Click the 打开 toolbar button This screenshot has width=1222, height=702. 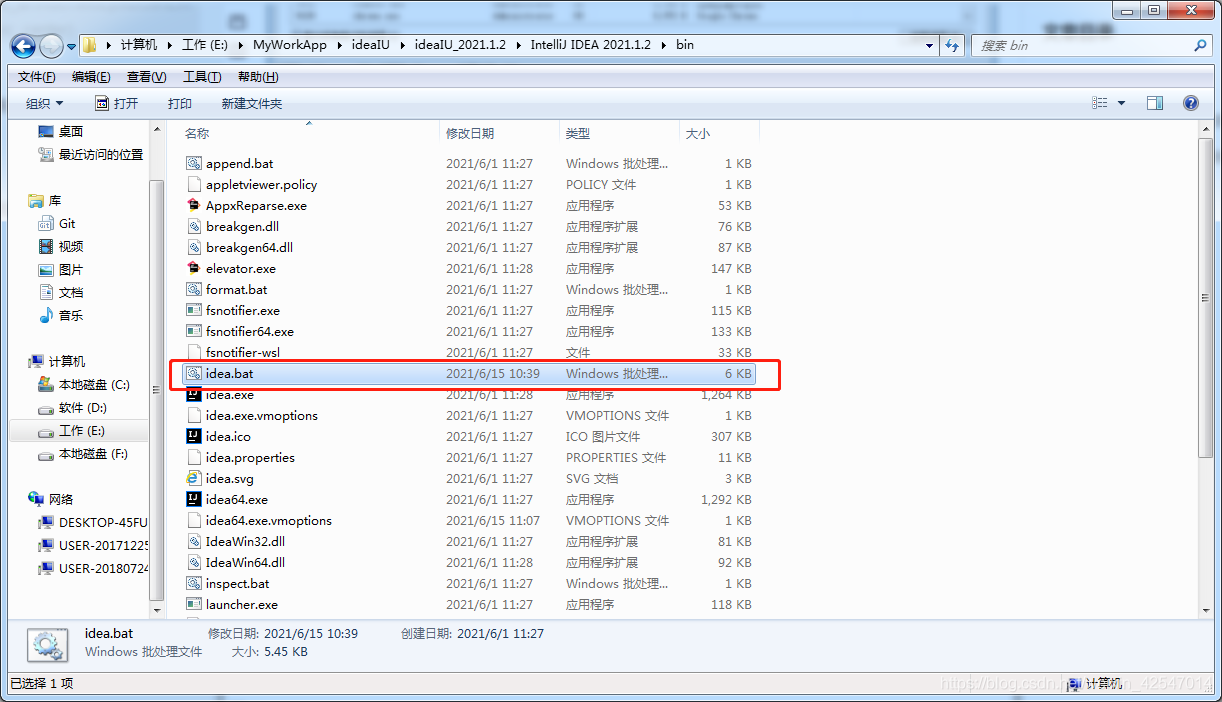click(116, 103)
